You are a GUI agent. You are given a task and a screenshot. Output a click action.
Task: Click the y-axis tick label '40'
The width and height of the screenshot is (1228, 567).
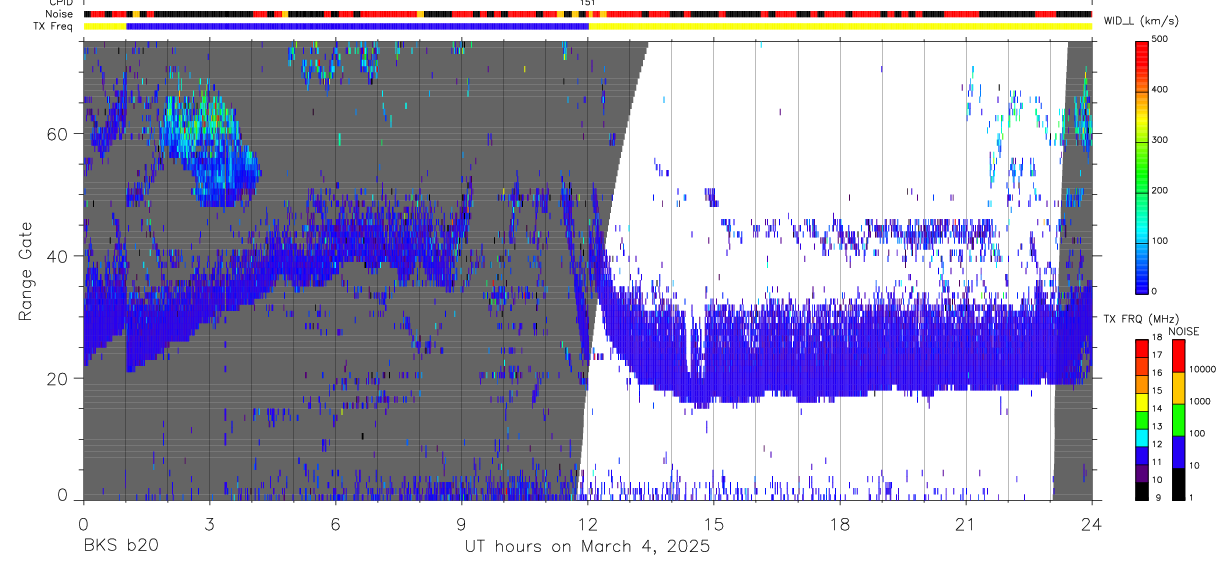click(x=58, y=256)
